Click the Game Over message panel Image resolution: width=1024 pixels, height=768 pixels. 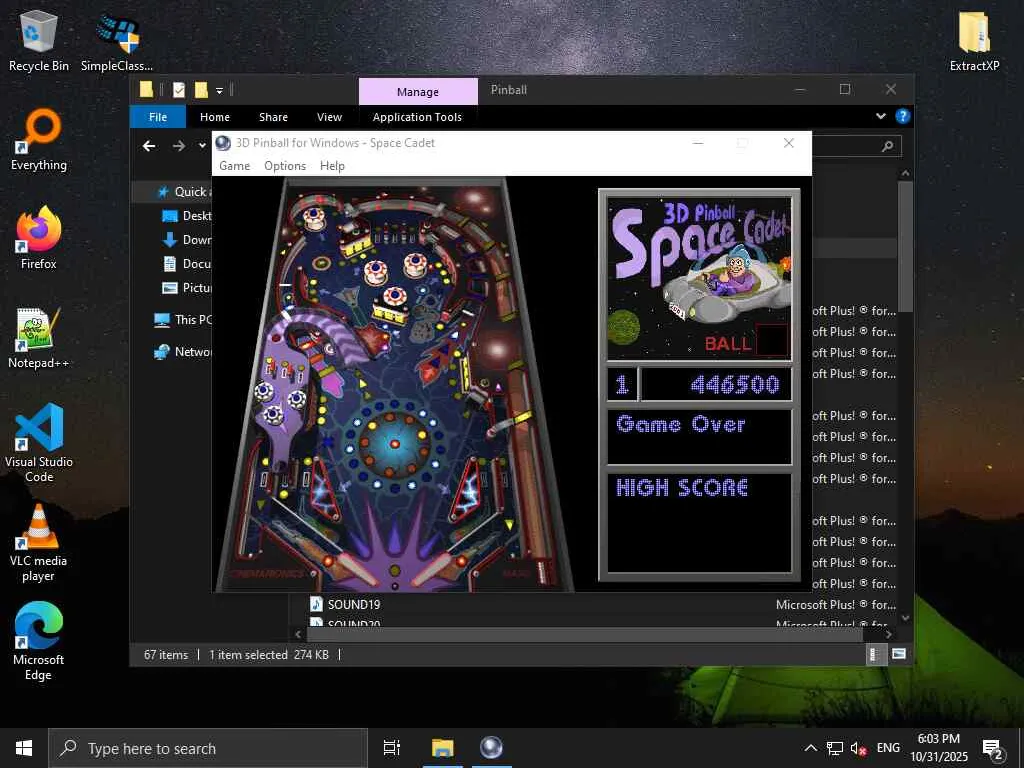[x=699, y=436]
